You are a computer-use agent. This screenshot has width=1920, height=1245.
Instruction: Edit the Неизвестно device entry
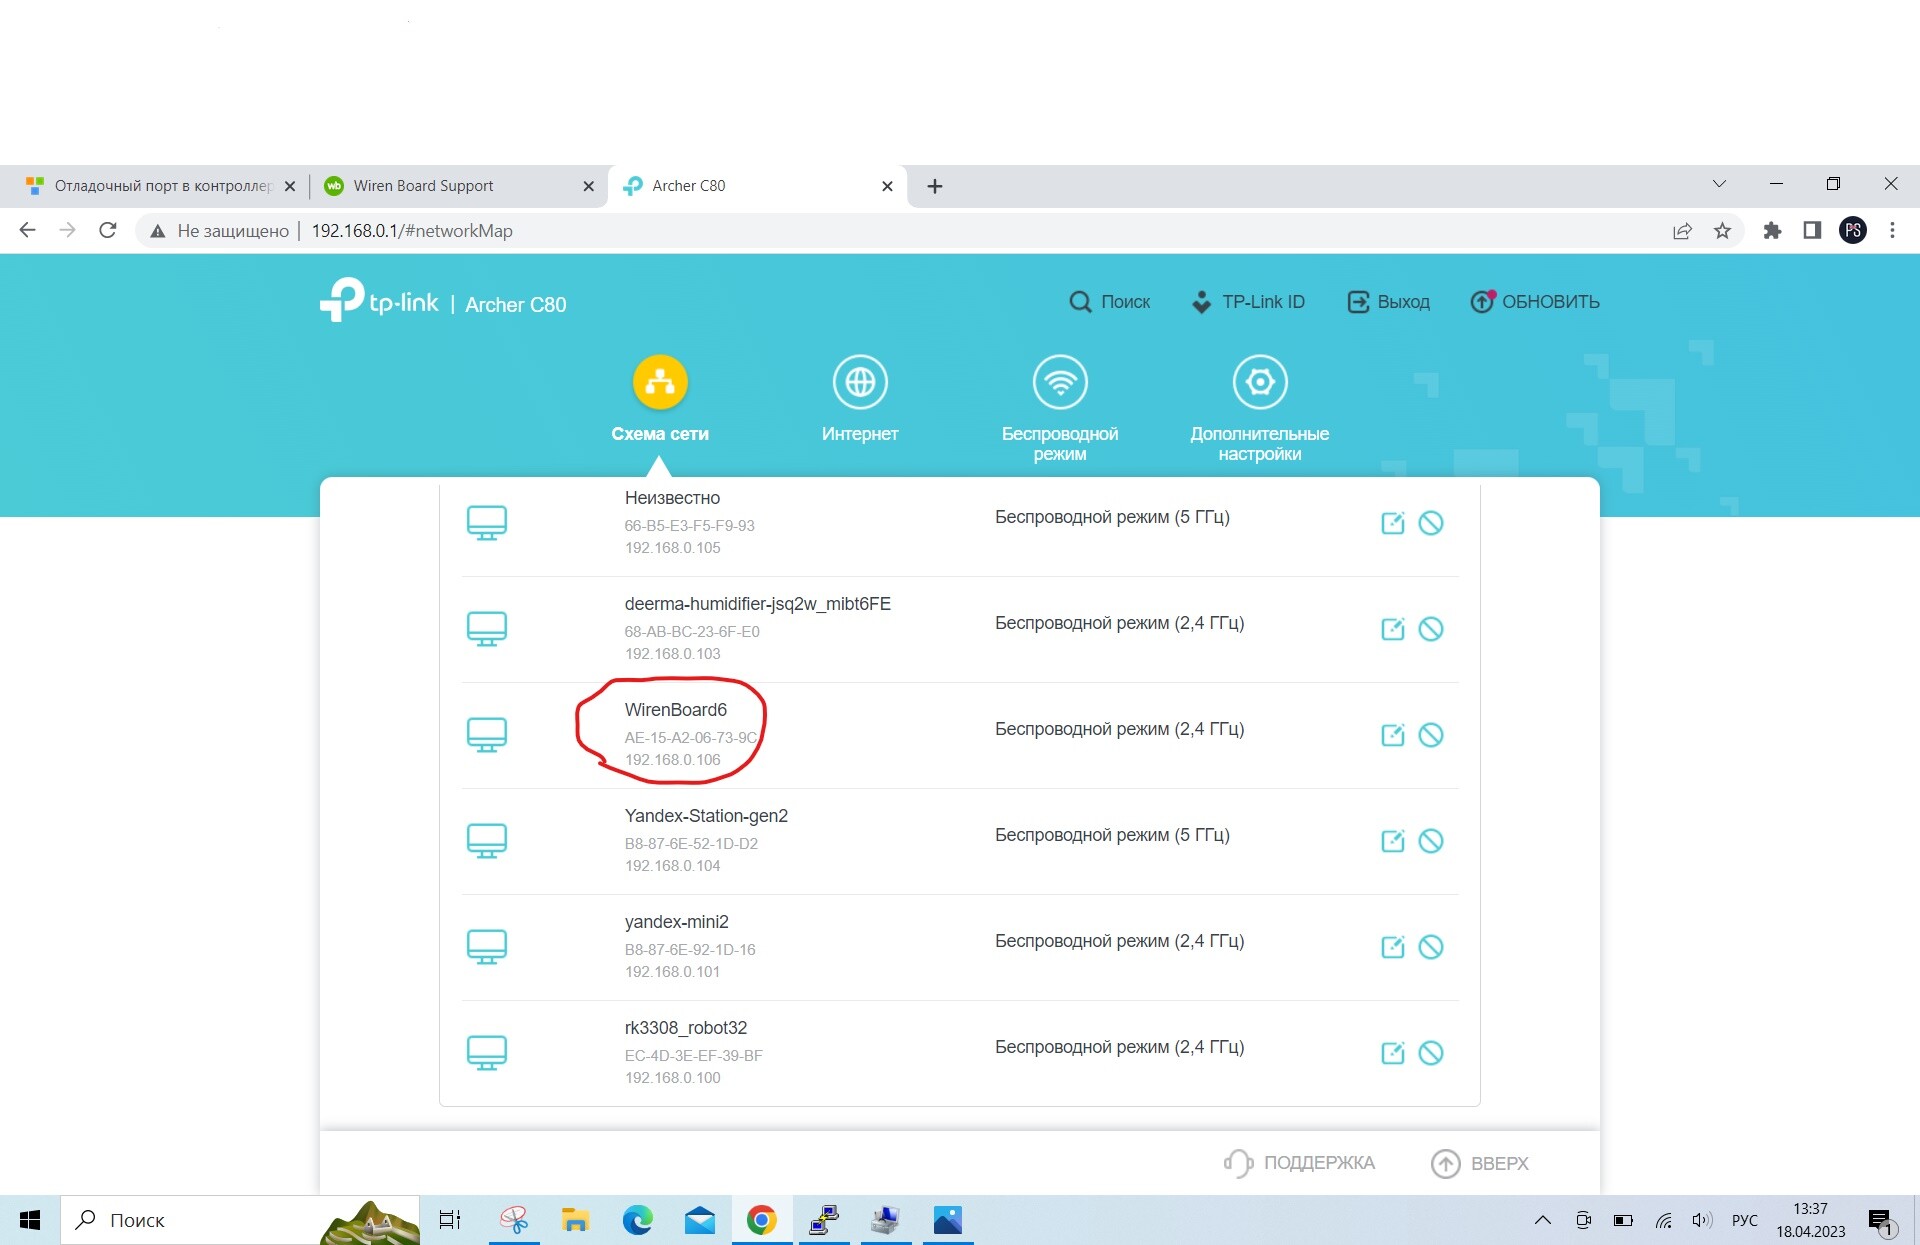click(1393, 523)
